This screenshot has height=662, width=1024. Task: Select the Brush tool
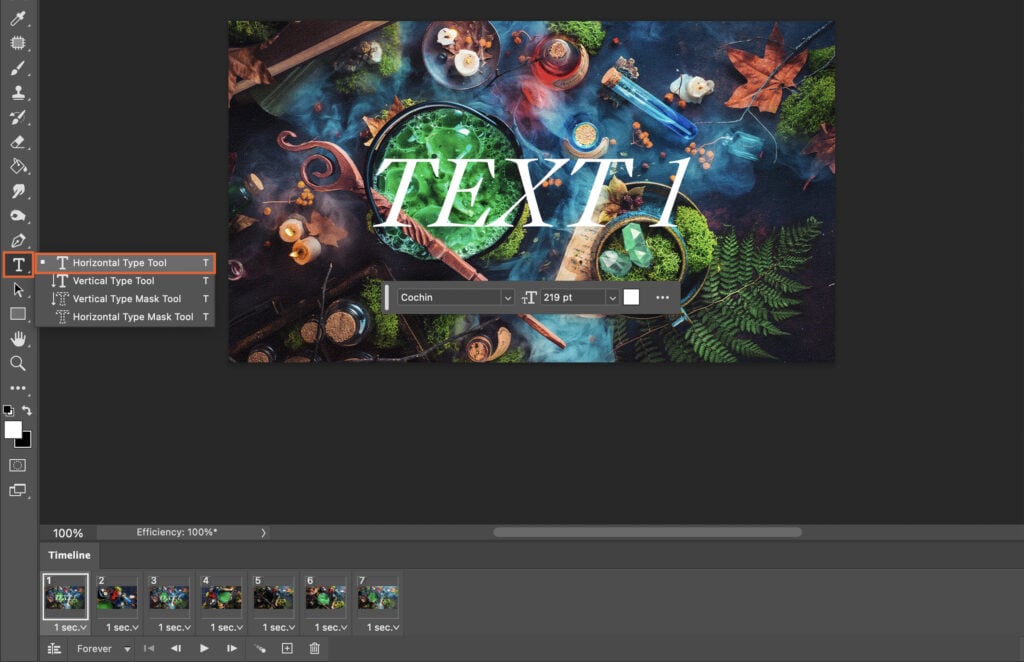point(16,68)
